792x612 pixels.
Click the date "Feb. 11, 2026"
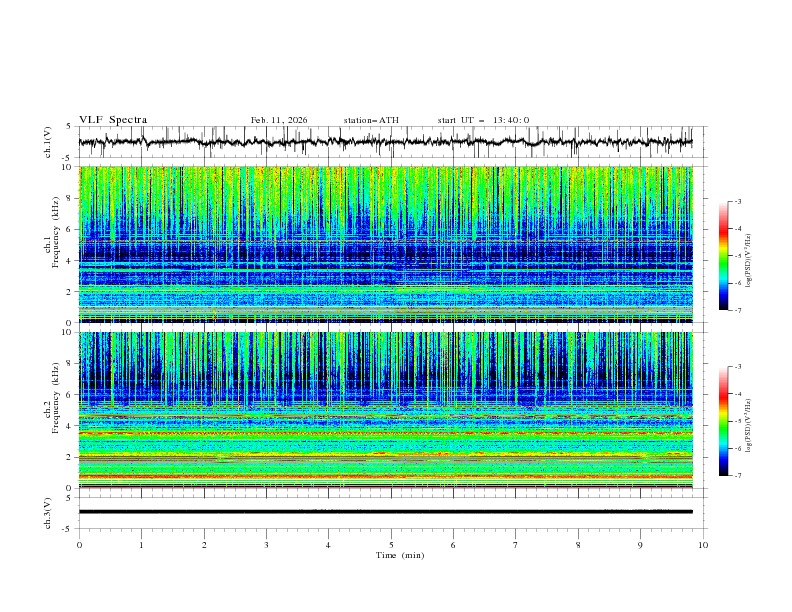tap(279, 120)
